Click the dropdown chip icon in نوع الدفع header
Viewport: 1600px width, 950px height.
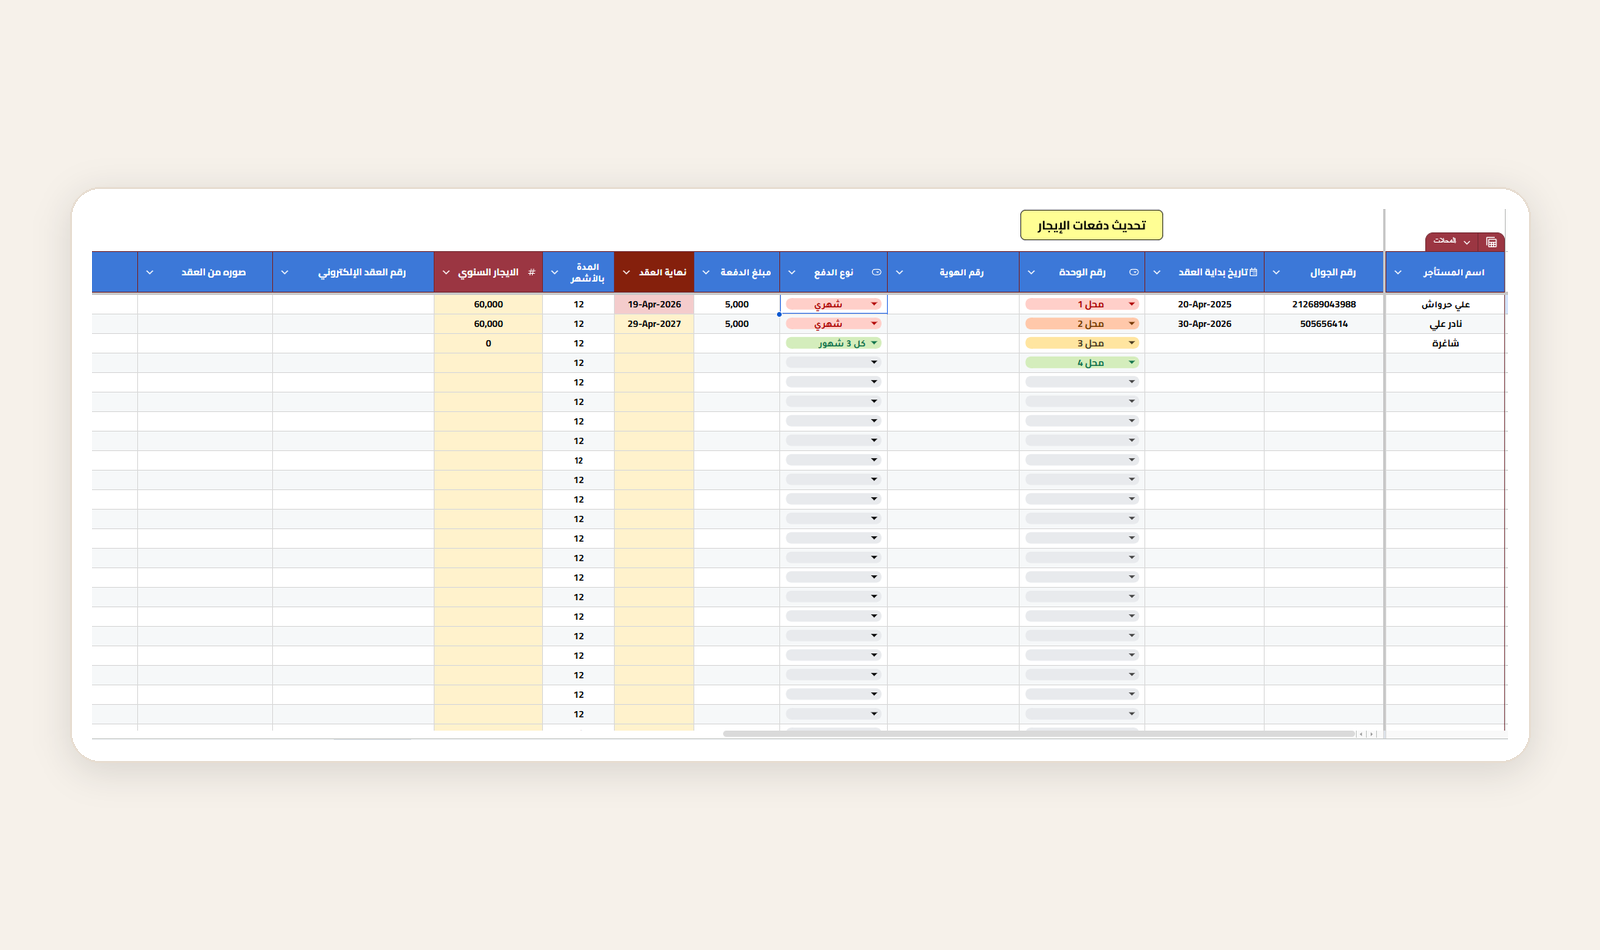[876, 272]
